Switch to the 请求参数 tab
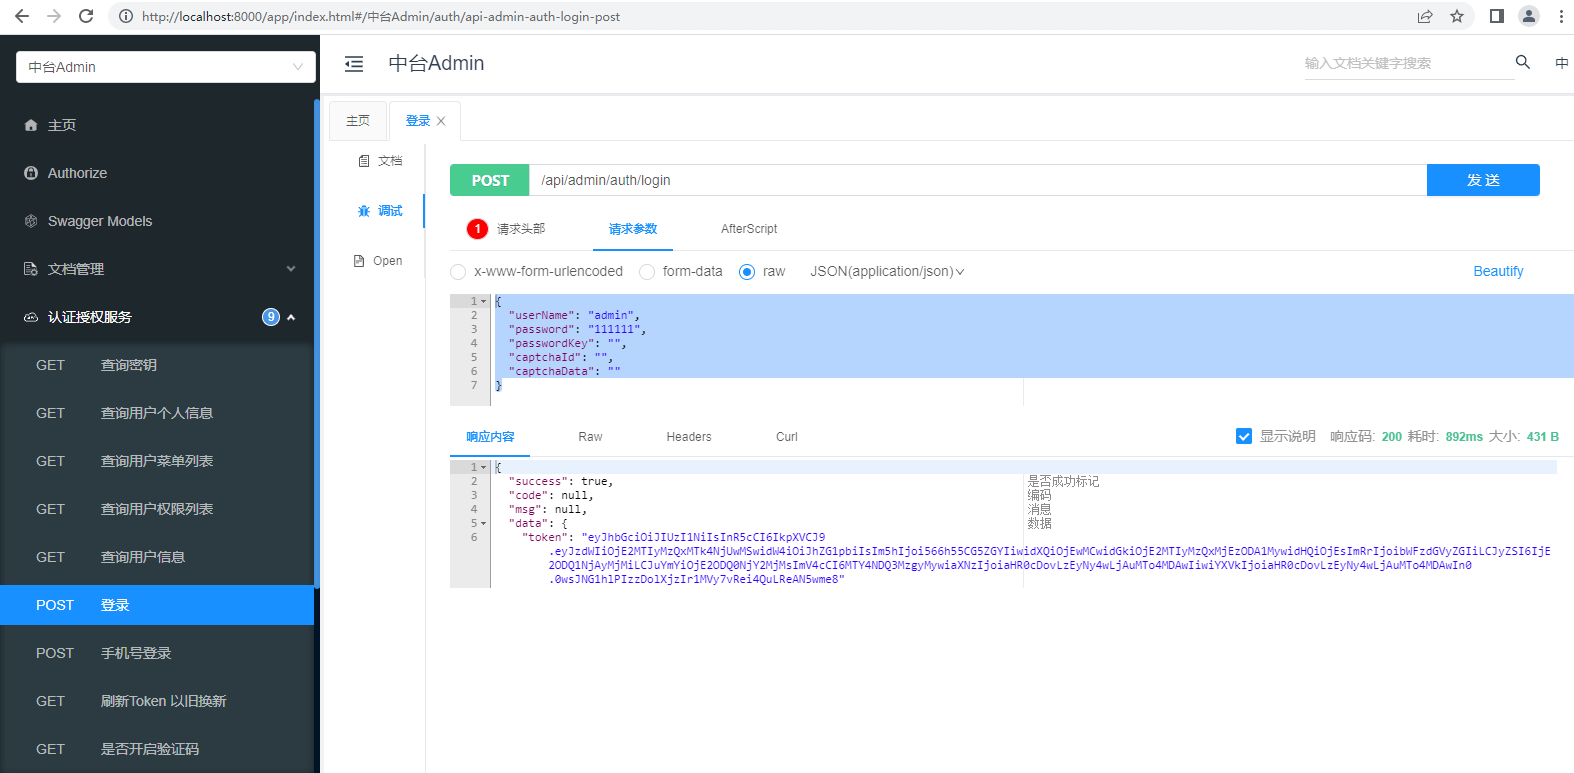The height and width of the screenshot is (773, 1574). tap(633, 229)
